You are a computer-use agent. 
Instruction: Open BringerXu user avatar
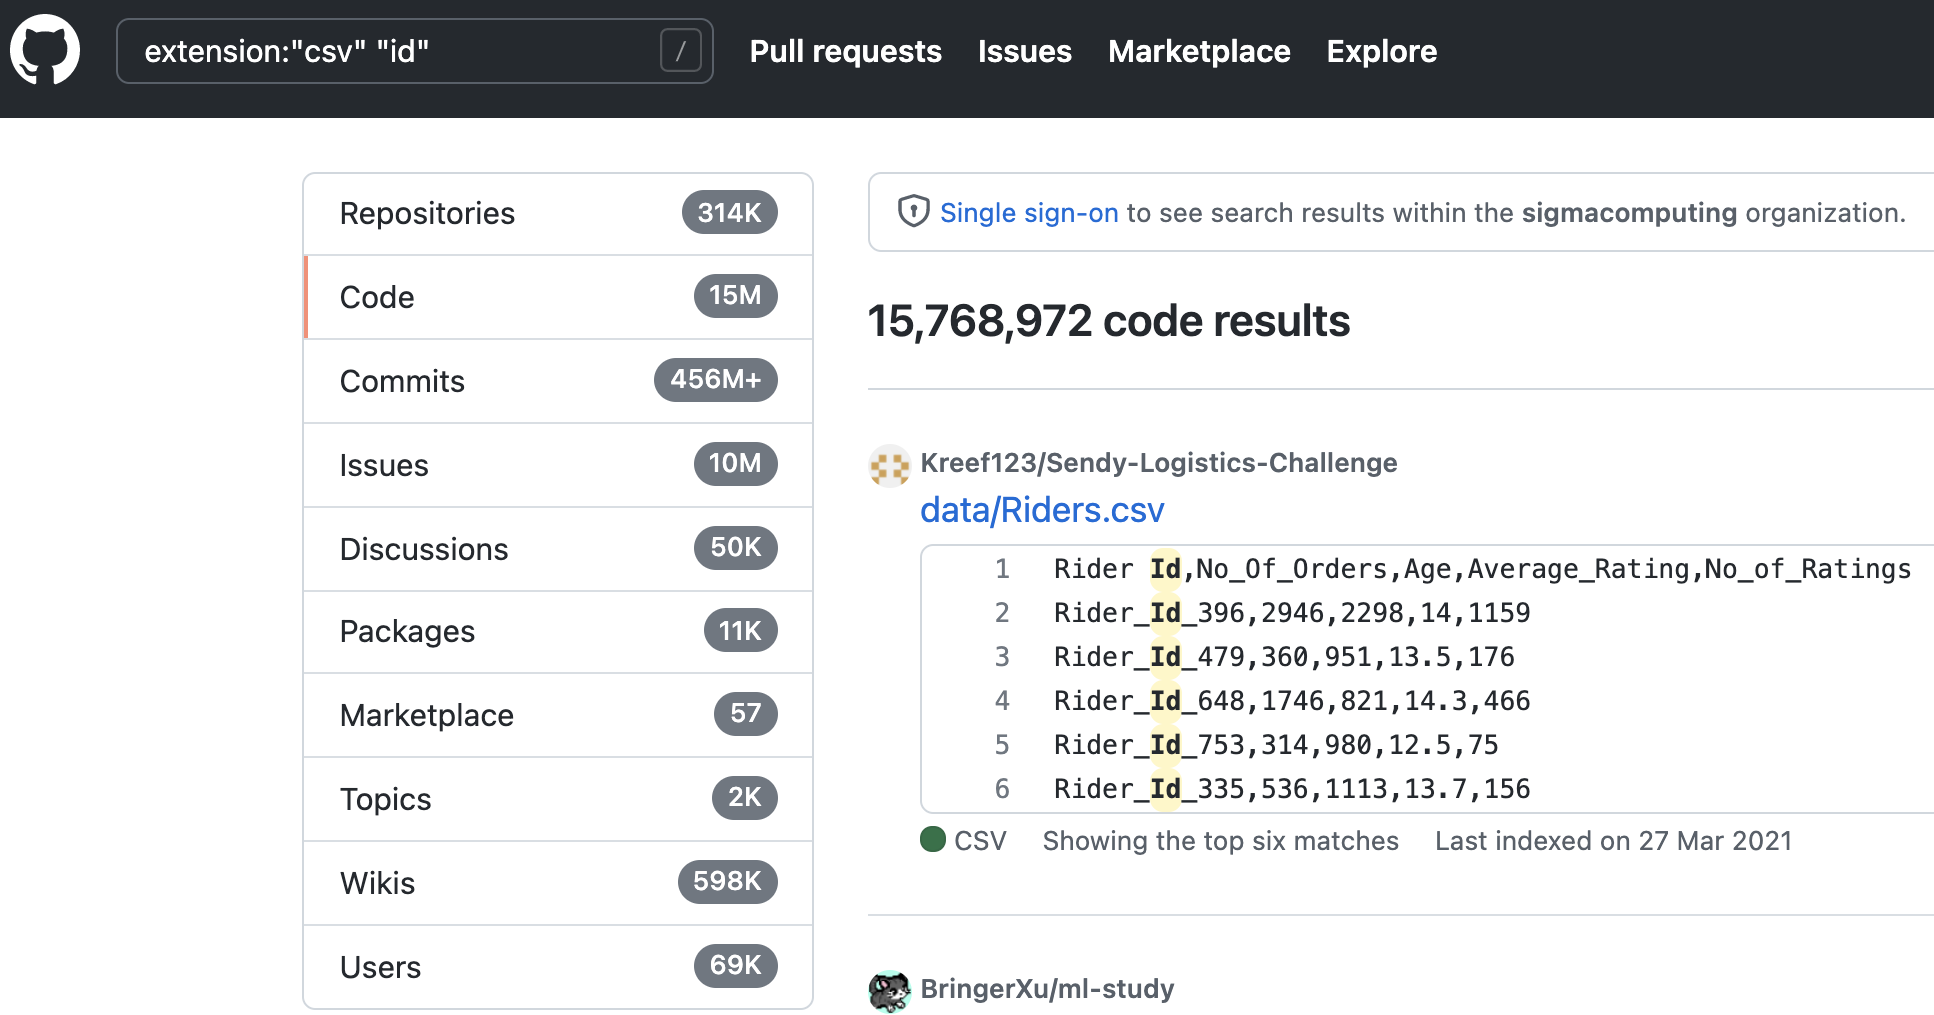coord(889,990)
